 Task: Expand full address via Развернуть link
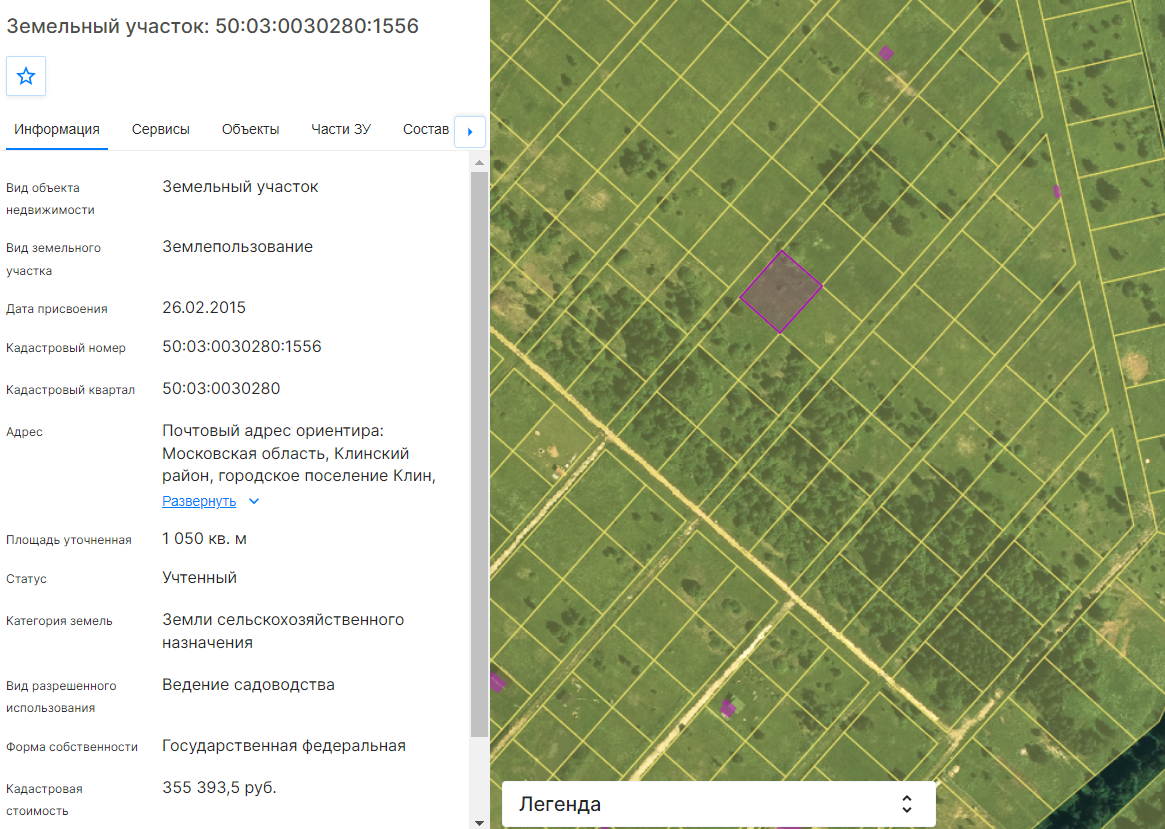pyautogui.click(x=199, y=501)
